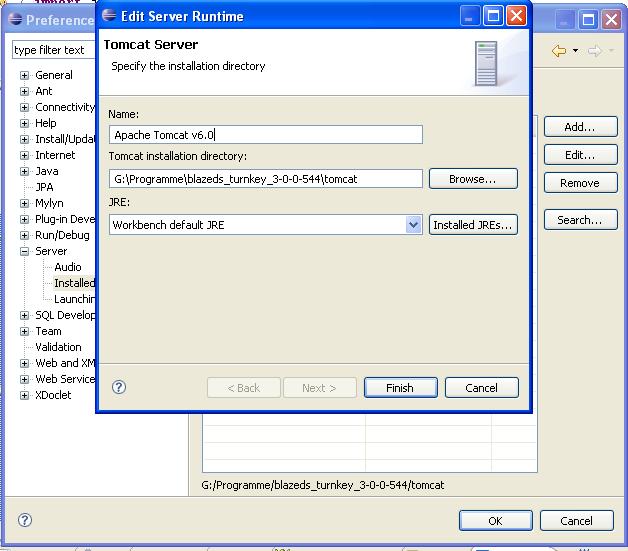Expand the Web Services tree node
This screenshot has height=551, width=628.
point(24,380)
